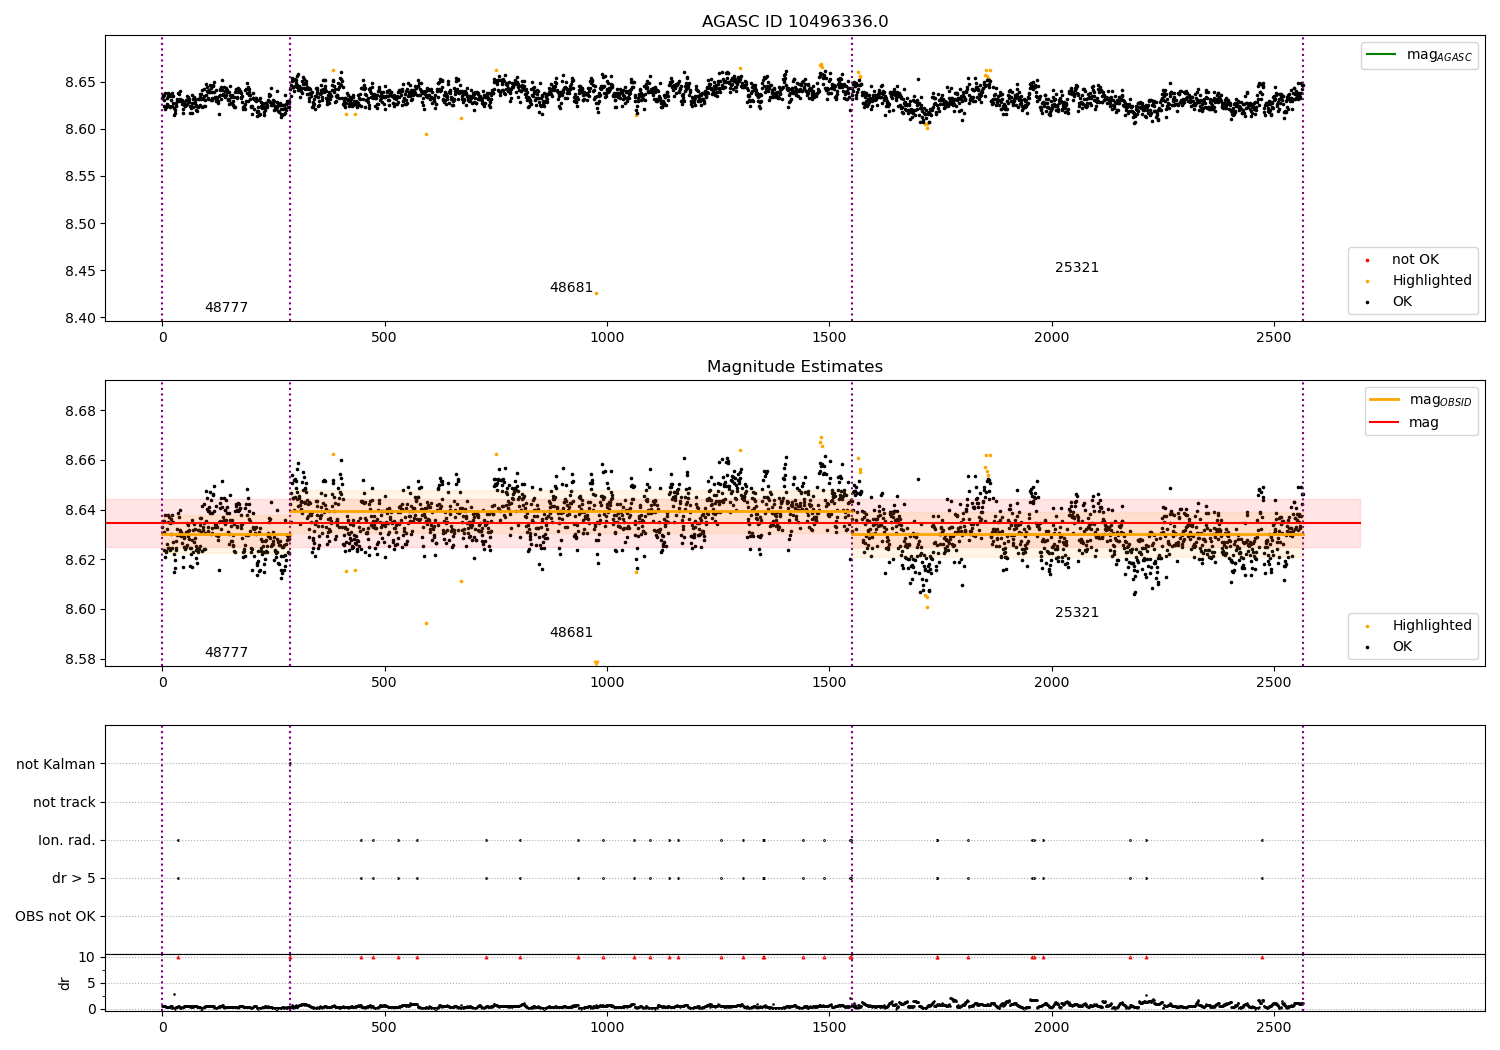Click the 'not Kalman' flag row label
The width and height of the screenshot is (1500, 1050).
(56, 765)
